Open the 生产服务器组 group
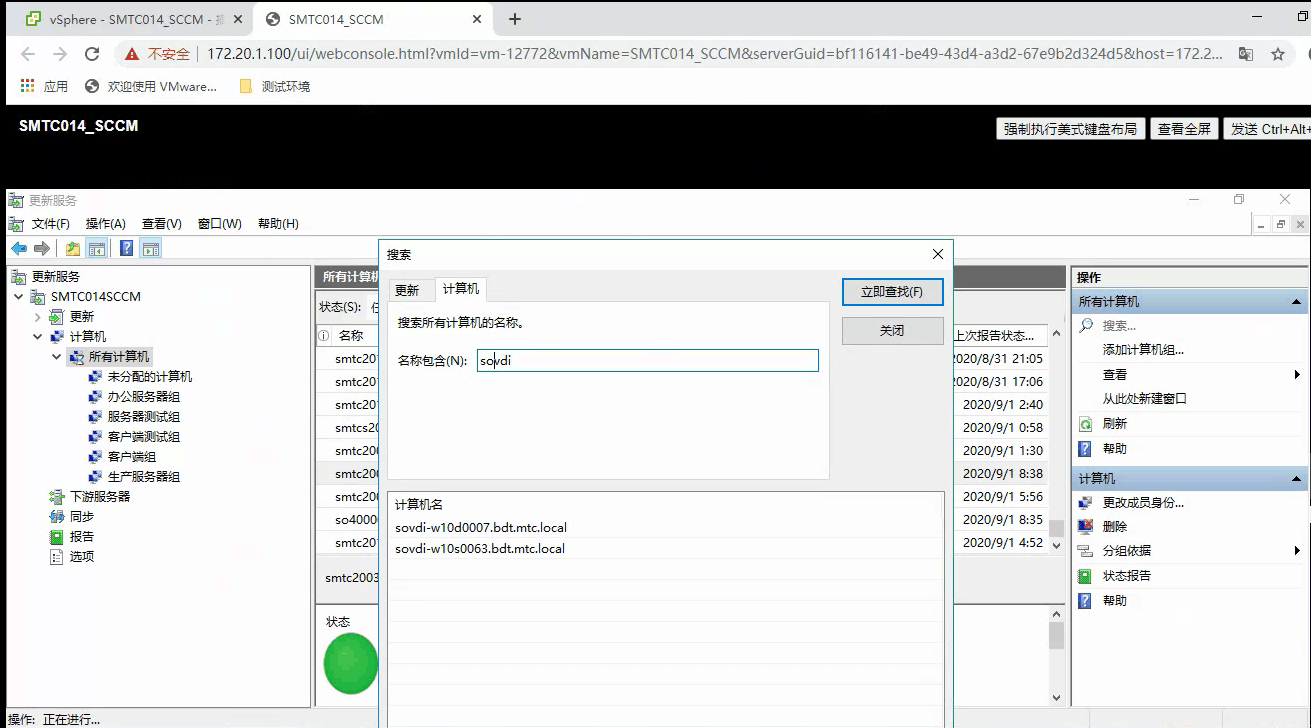The height and width of the screenshot is (728, 1311). 143,476
